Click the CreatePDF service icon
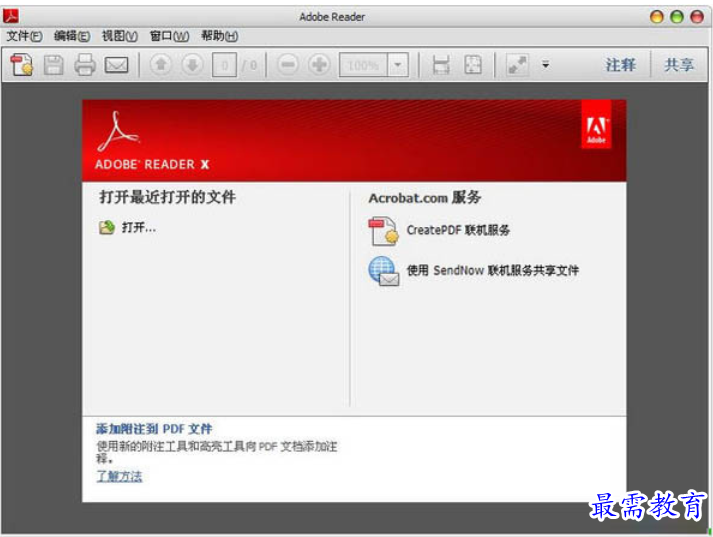 tap(383, 231)
